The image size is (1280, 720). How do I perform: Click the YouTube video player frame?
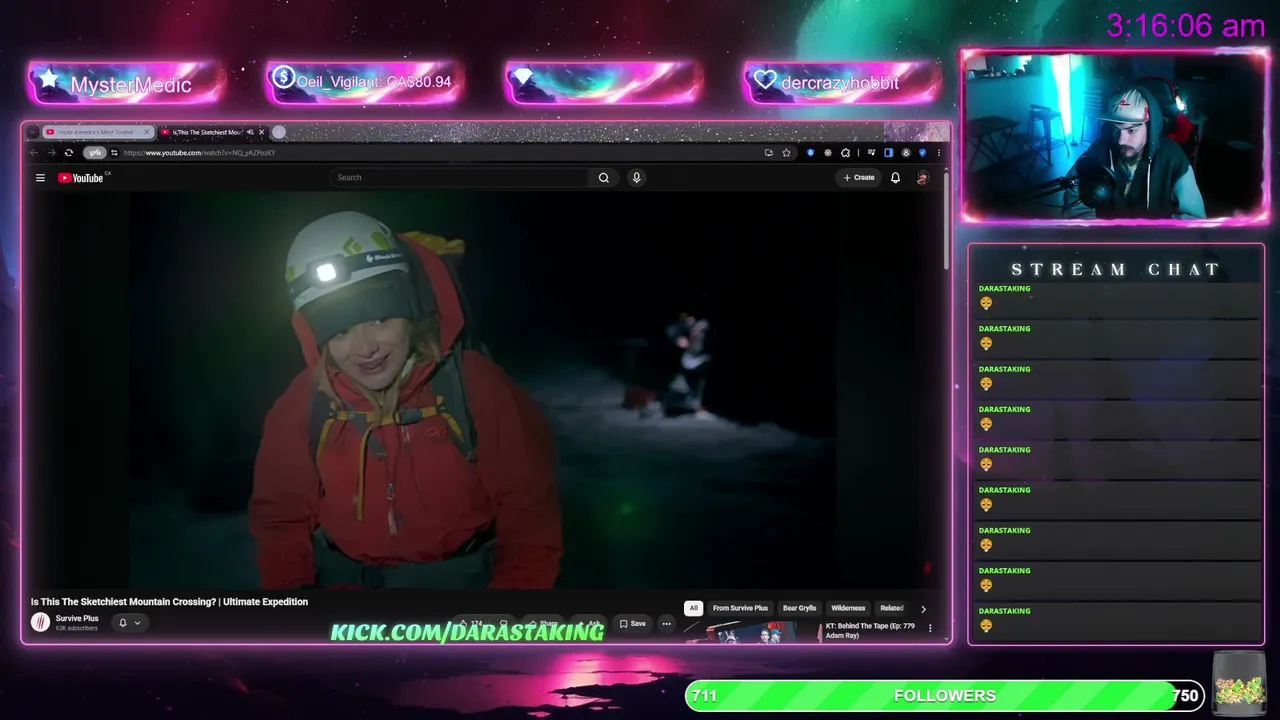[x=485, y=390]
